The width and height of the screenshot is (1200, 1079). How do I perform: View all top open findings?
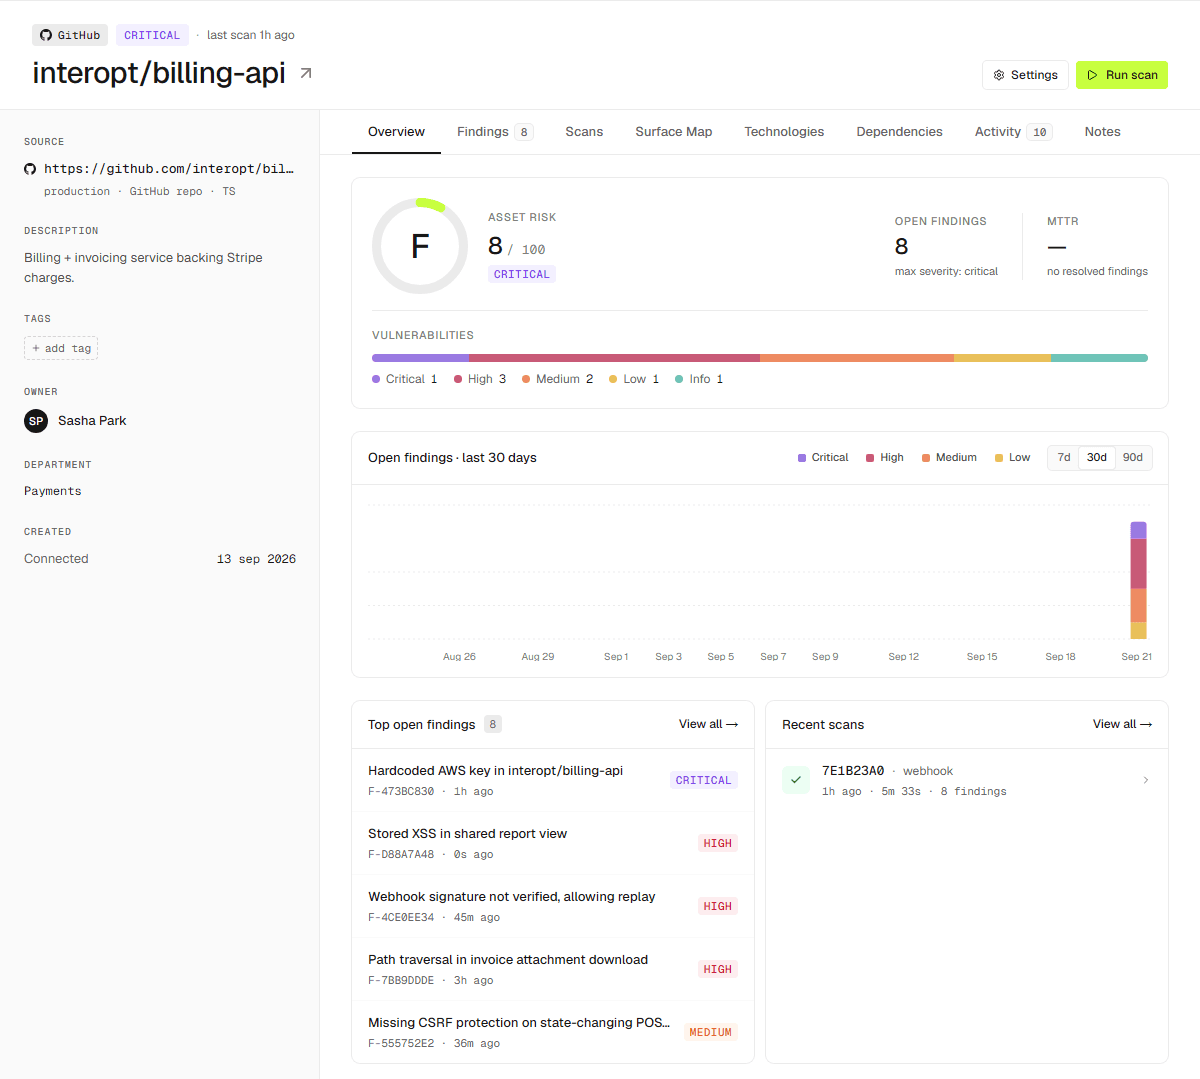point(708,724)
